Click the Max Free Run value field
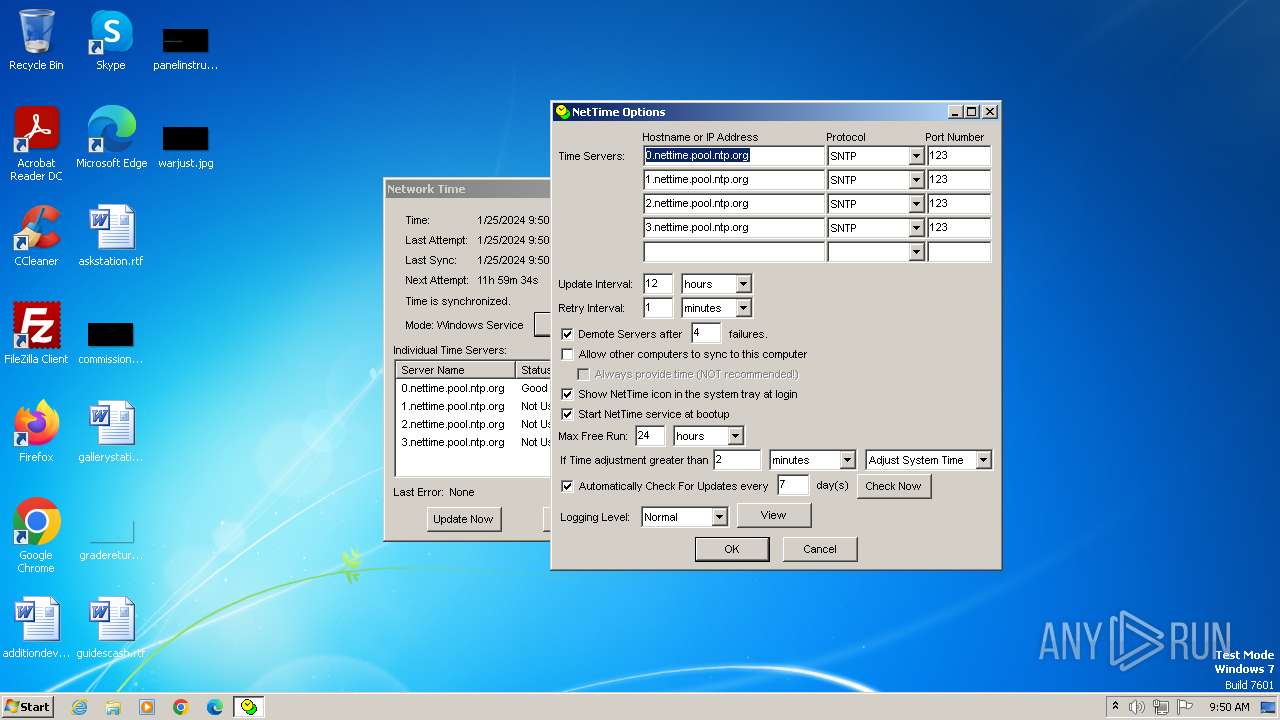Viewport: 1280px width, 720px height. (x=650, y=436)
